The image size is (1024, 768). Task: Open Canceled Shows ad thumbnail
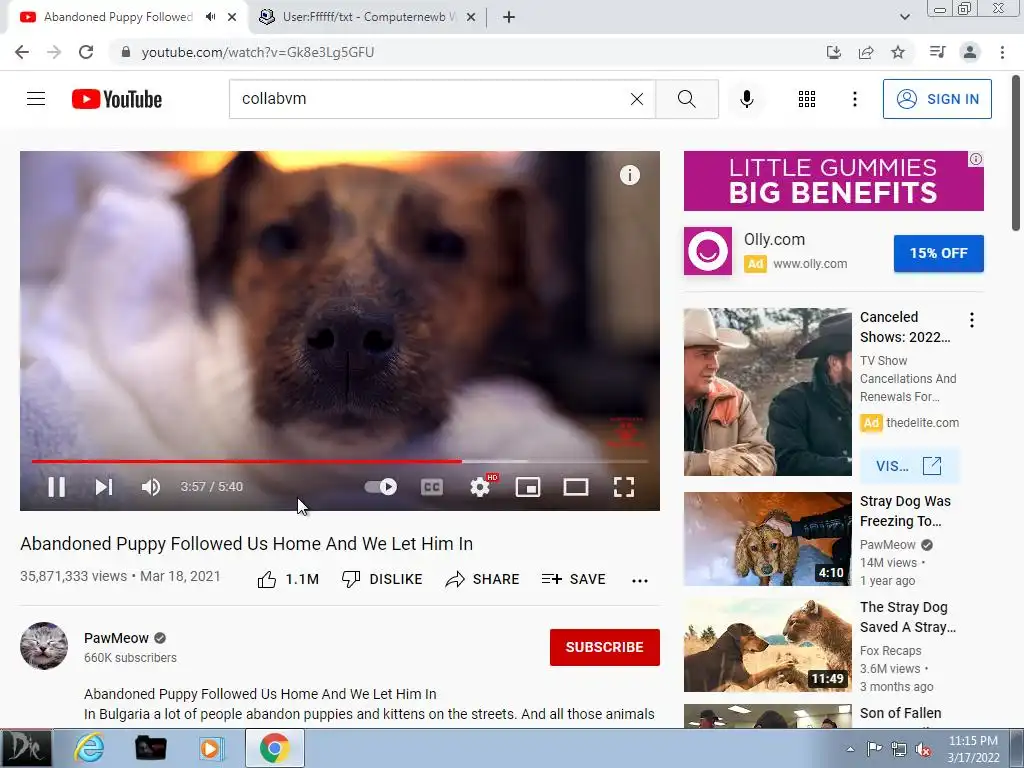[x=767, y=392]
